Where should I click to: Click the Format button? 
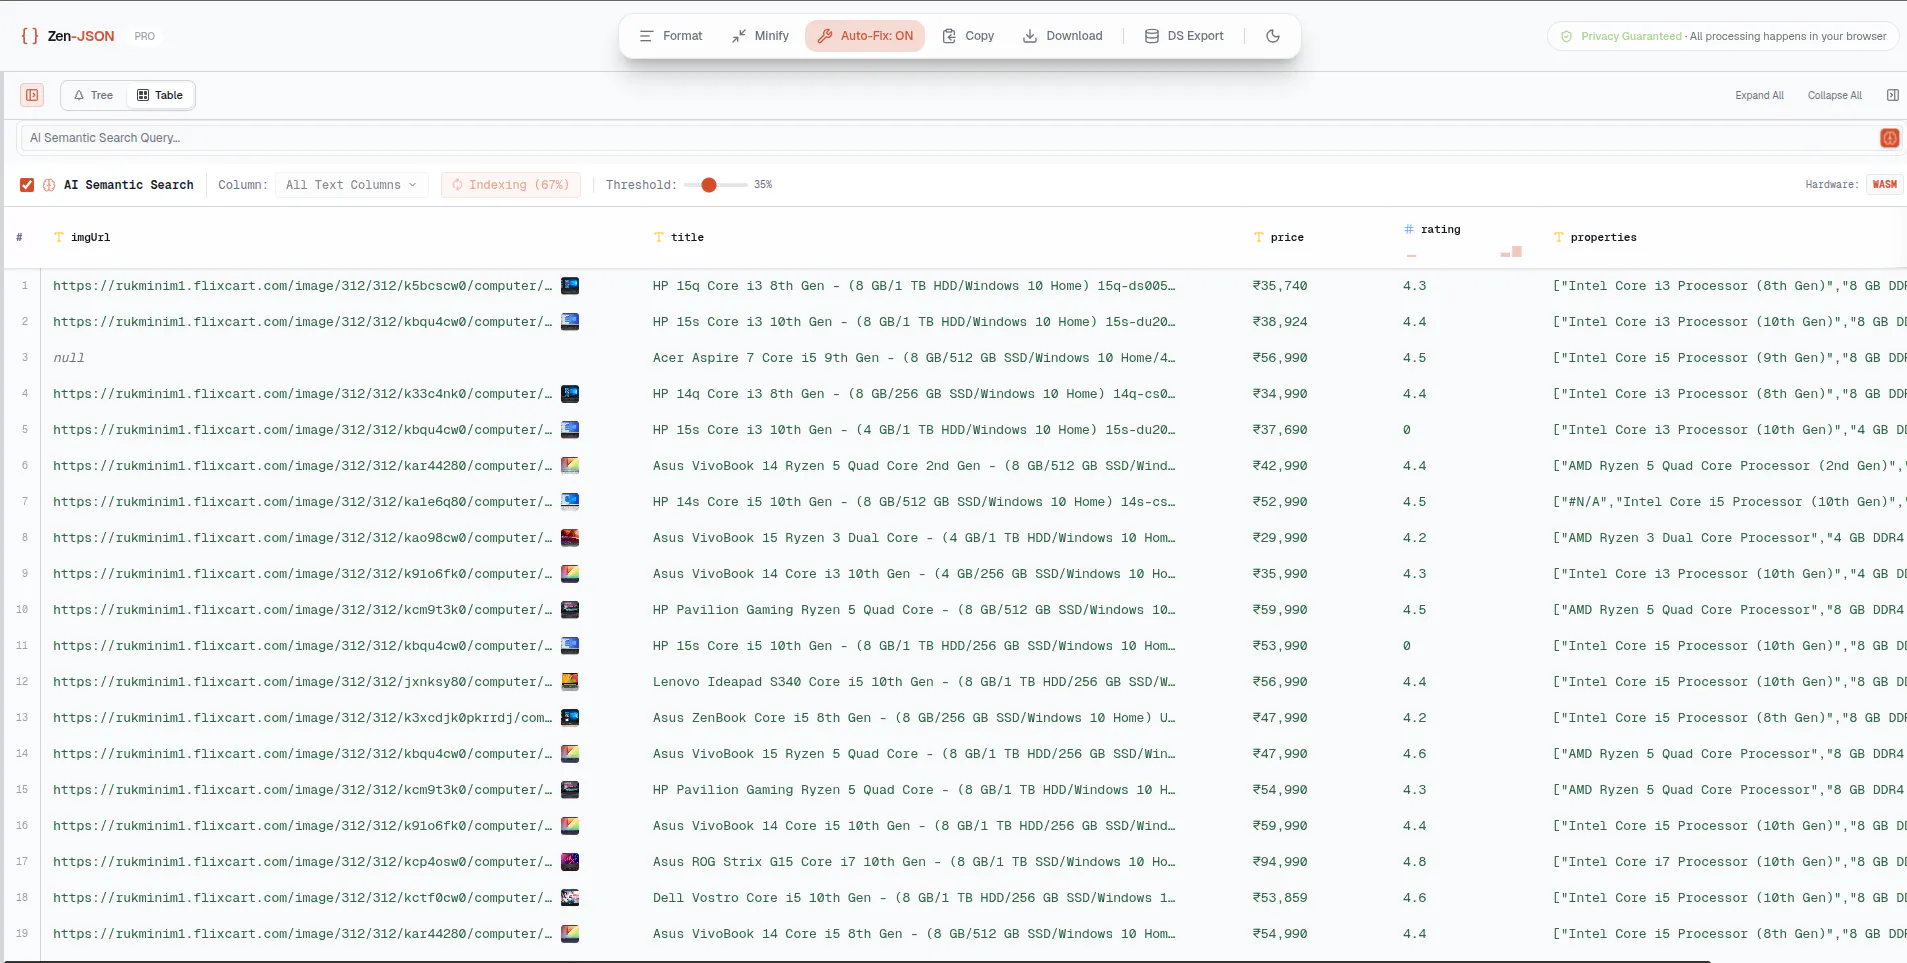(671, 36)
